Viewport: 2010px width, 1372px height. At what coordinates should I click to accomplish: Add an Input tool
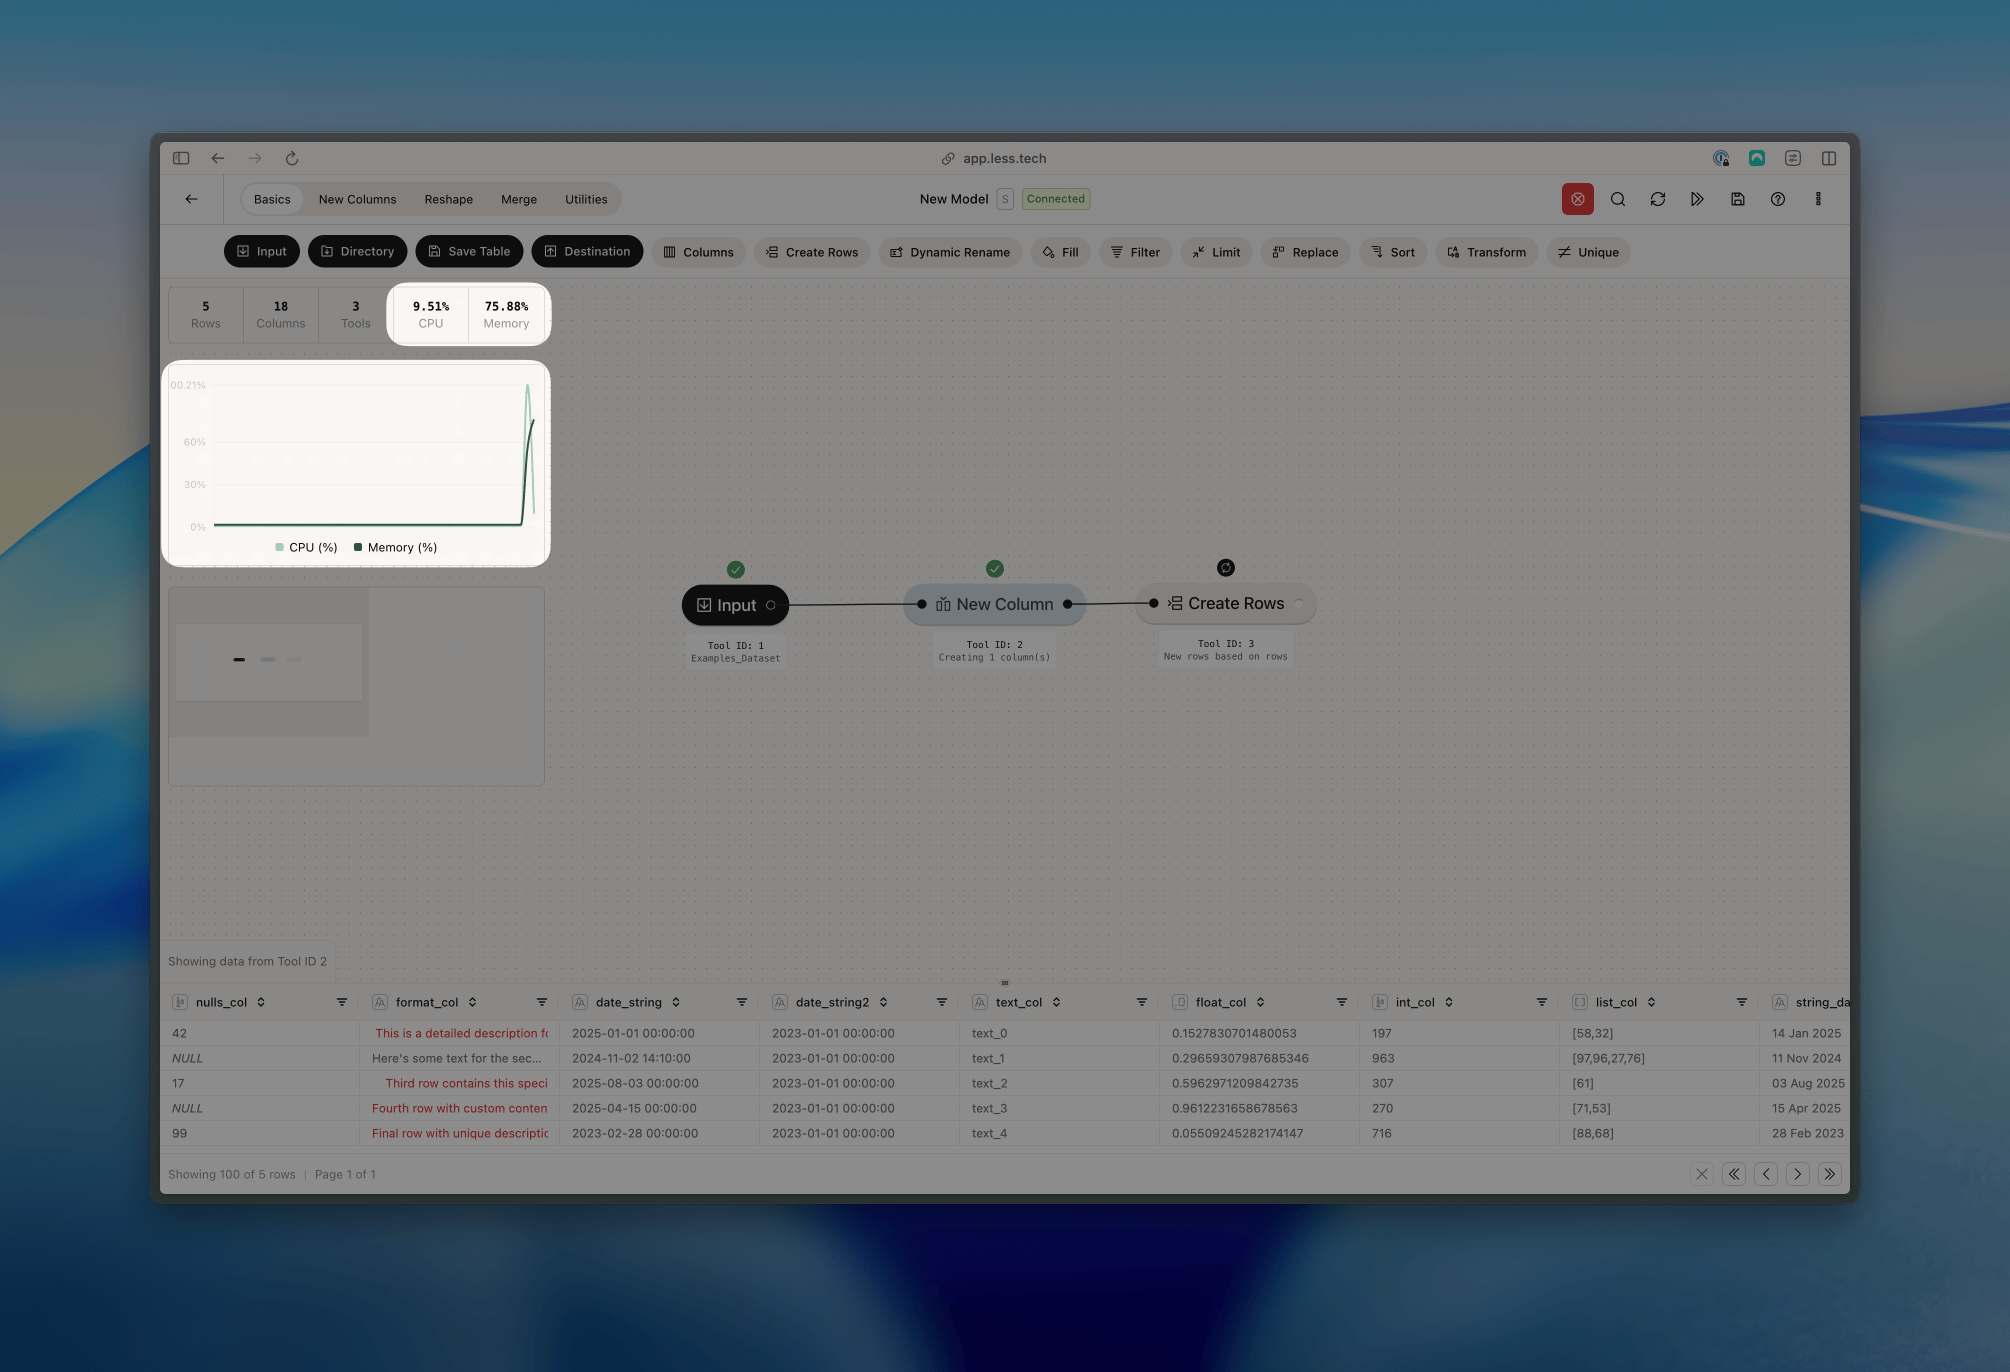(x=261, y=252)
